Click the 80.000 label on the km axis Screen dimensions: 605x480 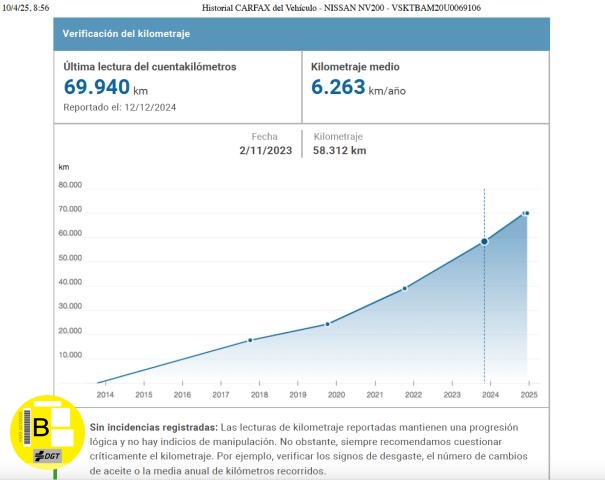click(x=69, y=185)
